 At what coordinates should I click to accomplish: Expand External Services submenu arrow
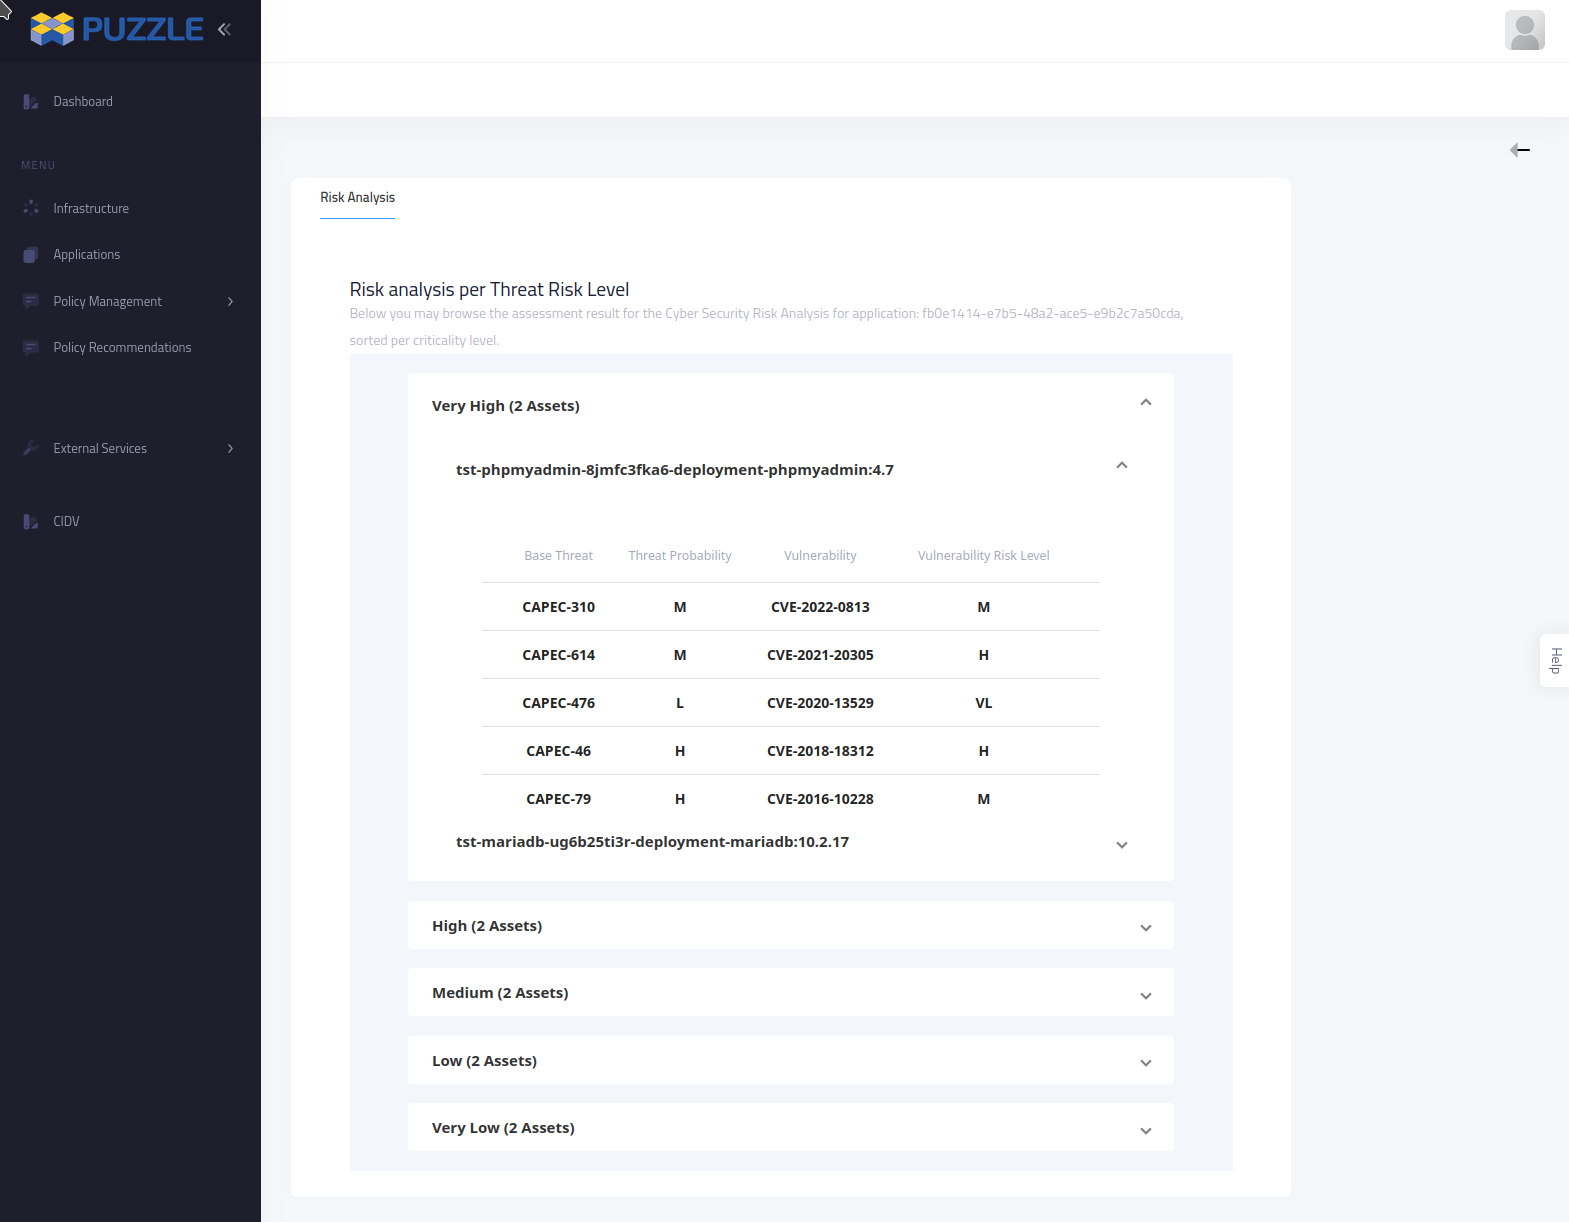[x=230, y=448]
